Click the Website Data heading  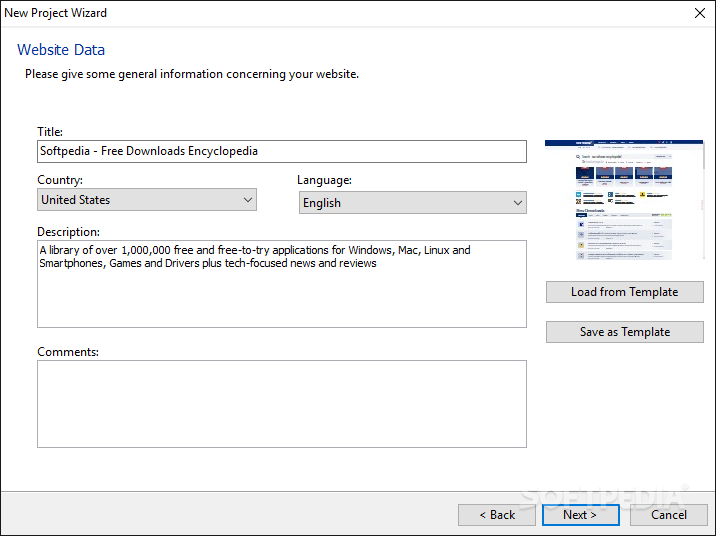tap(61, 50)
